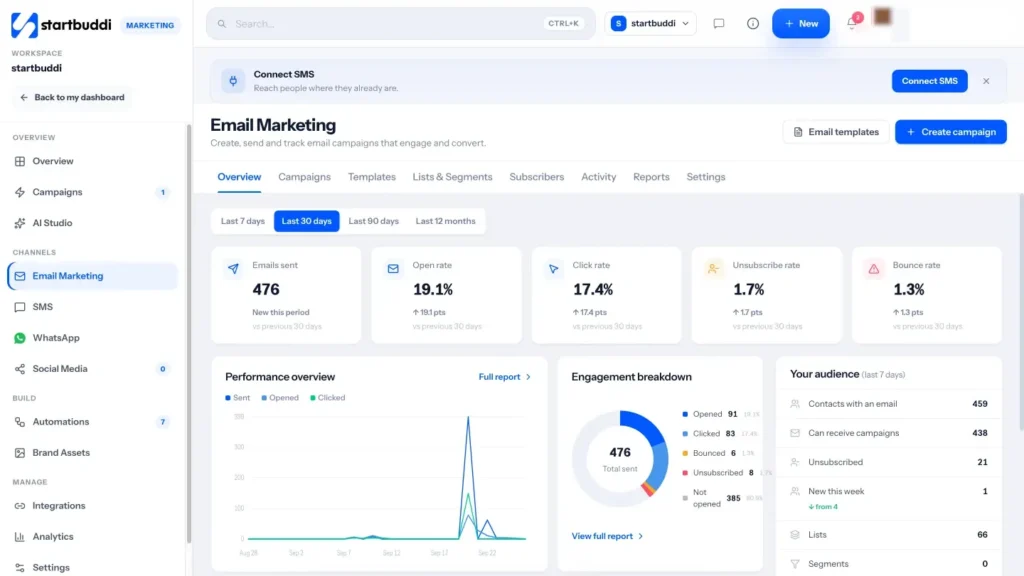Click the SMS chat bubble icon

(x=20, y=307)
